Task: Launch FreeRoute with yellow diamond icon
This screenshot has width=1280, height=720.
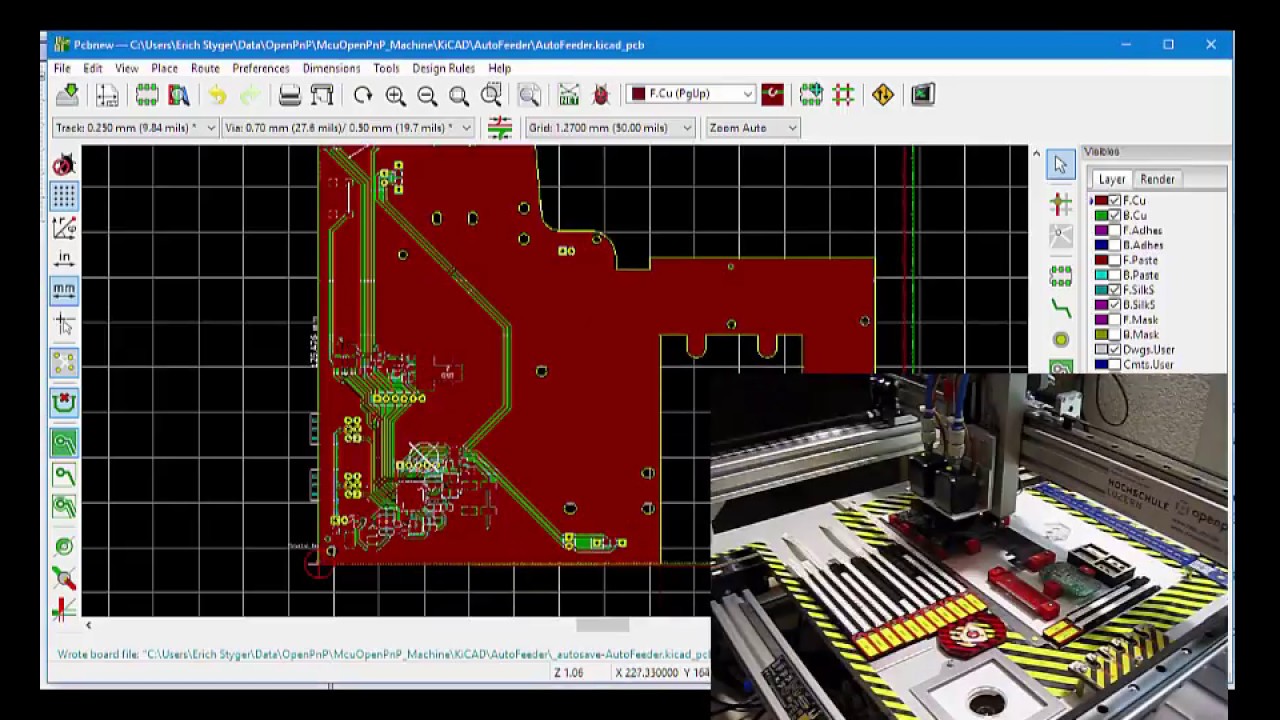Action: coord(882,94)
